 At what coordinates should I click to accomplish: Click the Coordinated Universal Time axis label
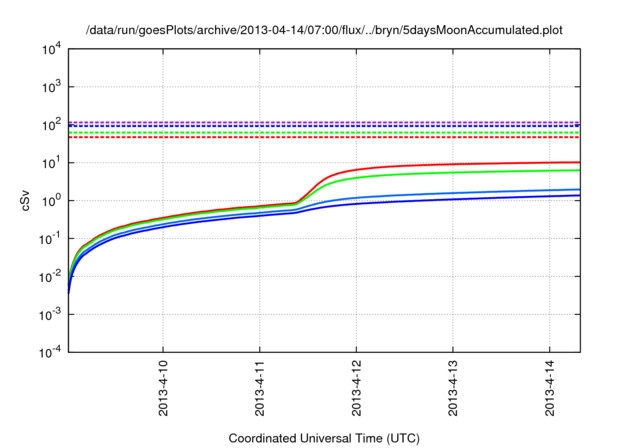coord(323,438)
